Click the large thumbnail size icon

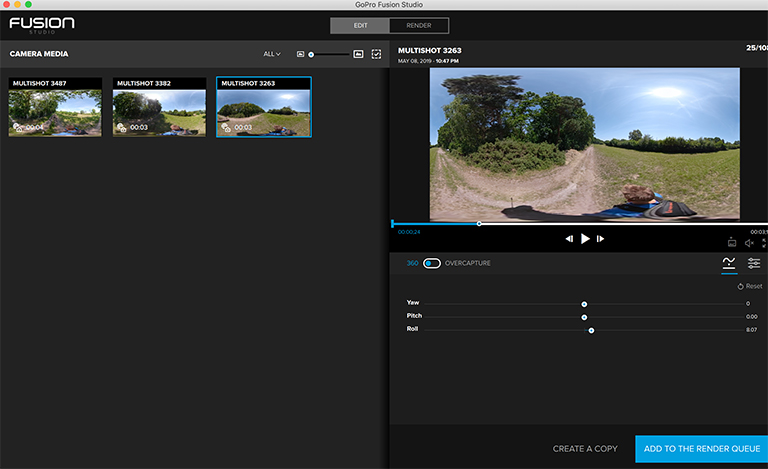[359, 54]
